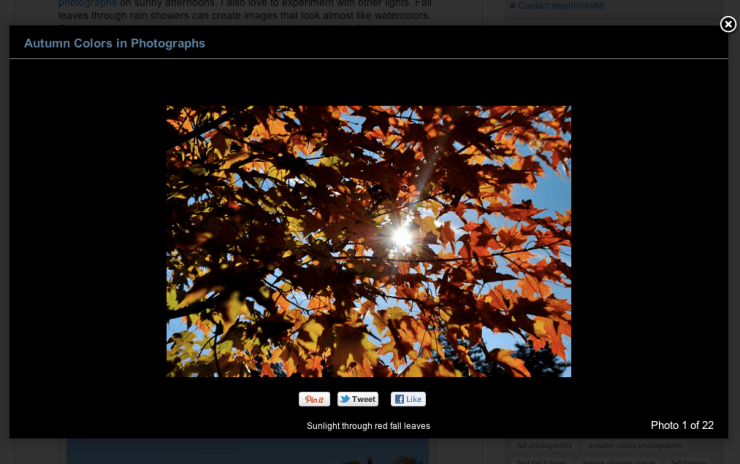Click the 'Photo 1 of 22' counter
Screen dimensions: 740x464
tap(682, 425)
